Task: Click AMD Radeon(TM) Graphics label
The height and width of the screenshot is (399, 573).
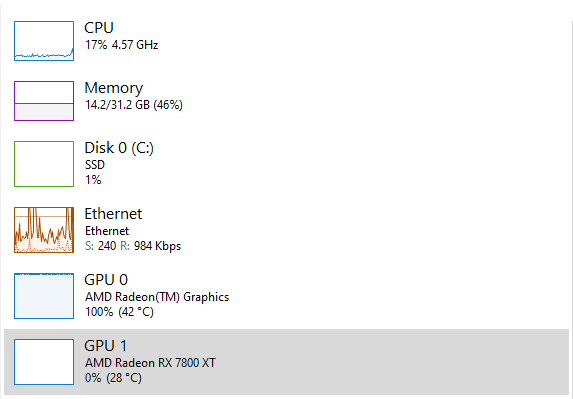Action: tap(157, 297)
